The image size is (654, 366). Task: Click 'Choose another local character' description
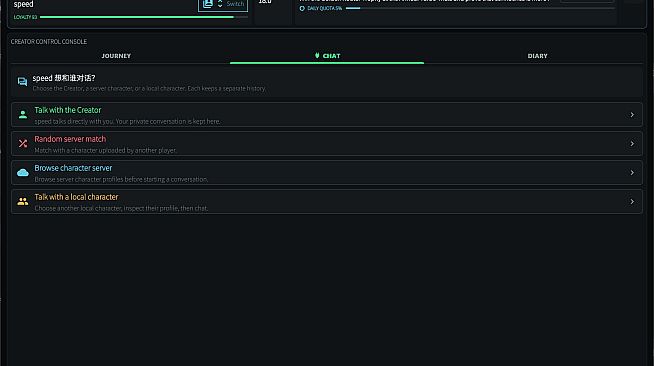(x=121, y=208)
